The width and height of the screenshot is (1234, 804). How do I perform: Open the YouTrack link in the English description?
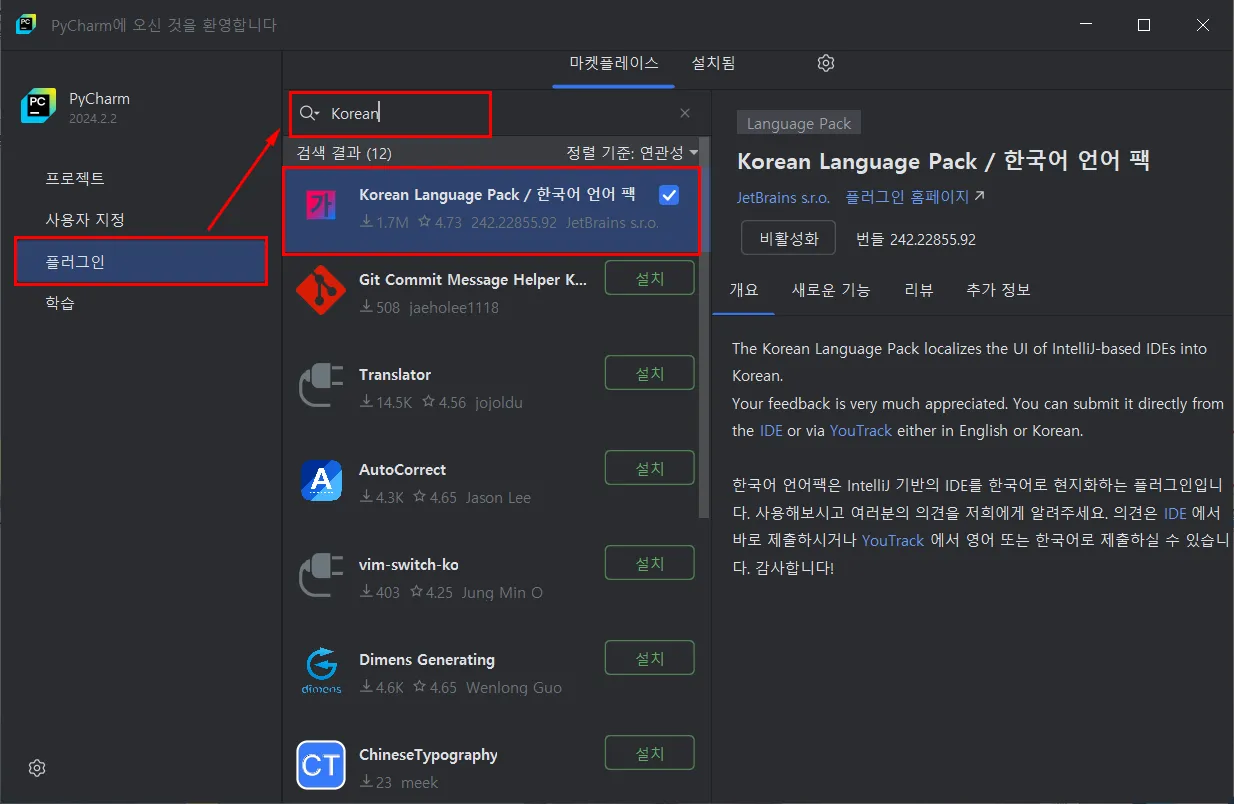(860, 431)
